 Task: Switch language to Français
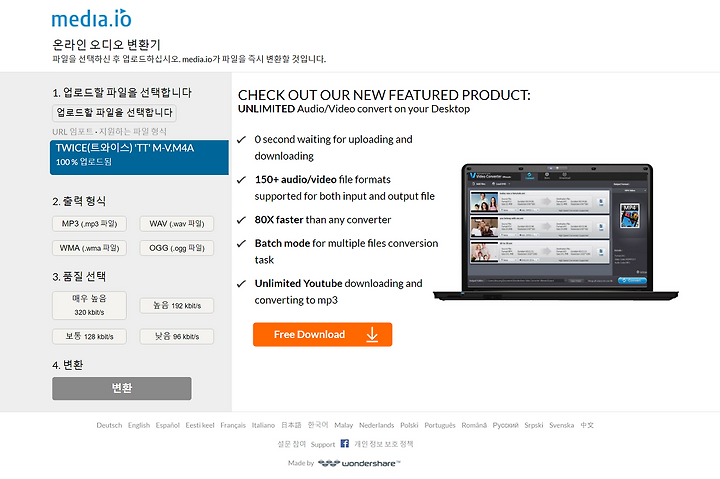coord(233,425)
